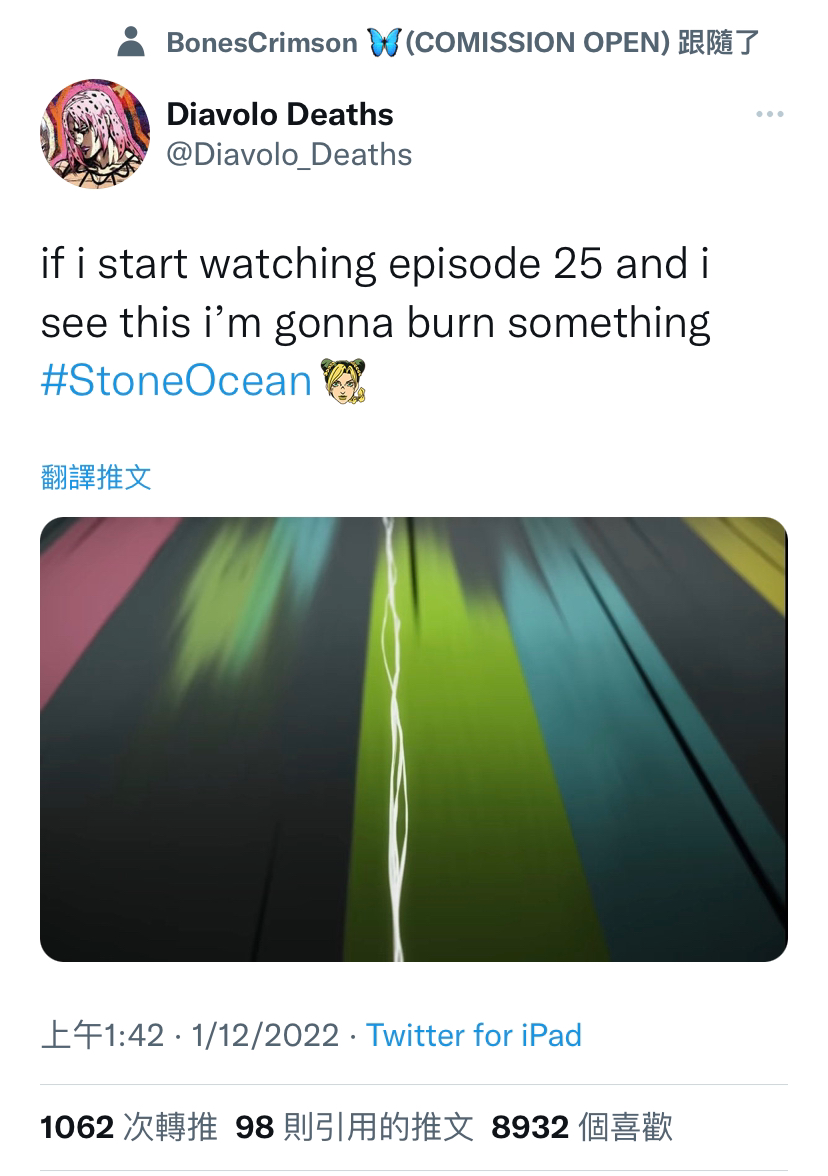828x1176 pixels.
Task: Click the tweet date 1/12/2022
Action: [265, 1036]
